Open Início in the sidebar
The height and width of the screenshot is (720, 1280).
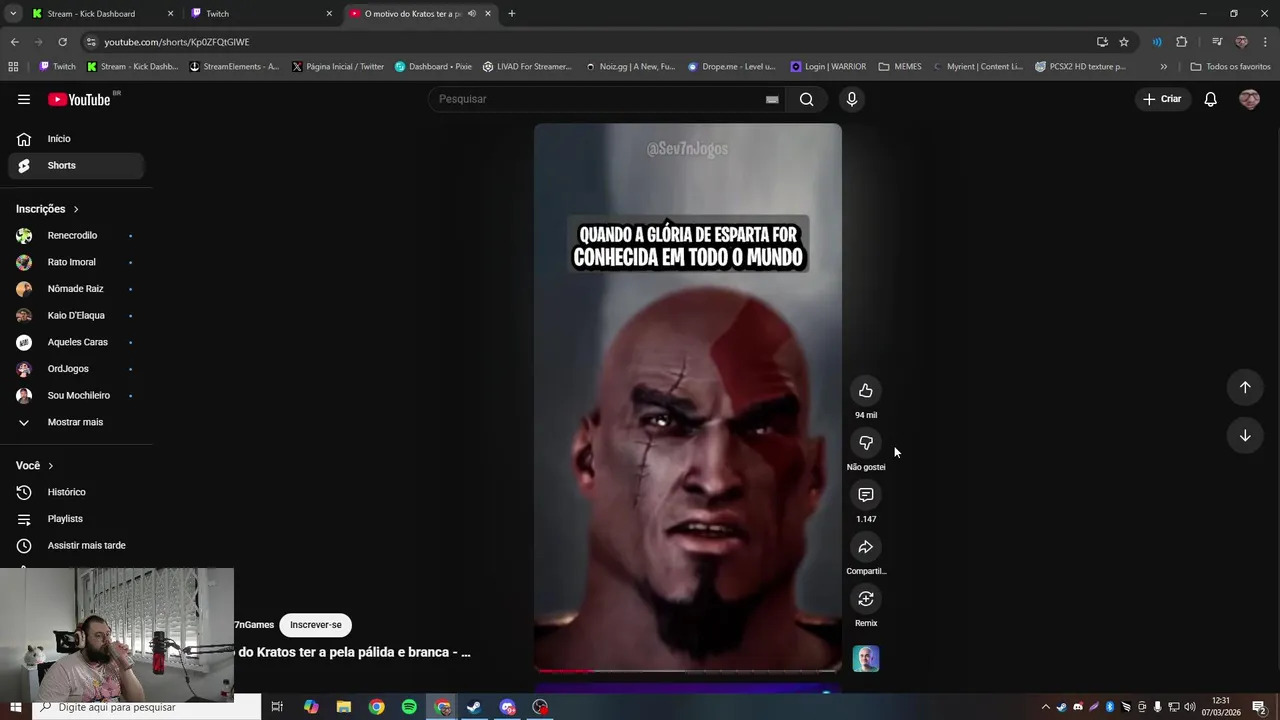75,139
